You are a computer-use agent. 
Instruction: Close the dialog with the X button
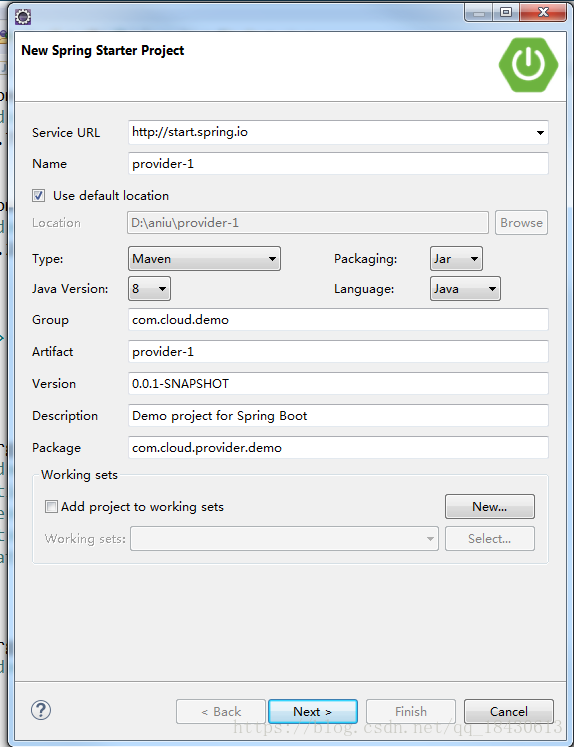[x=544, y=12]
